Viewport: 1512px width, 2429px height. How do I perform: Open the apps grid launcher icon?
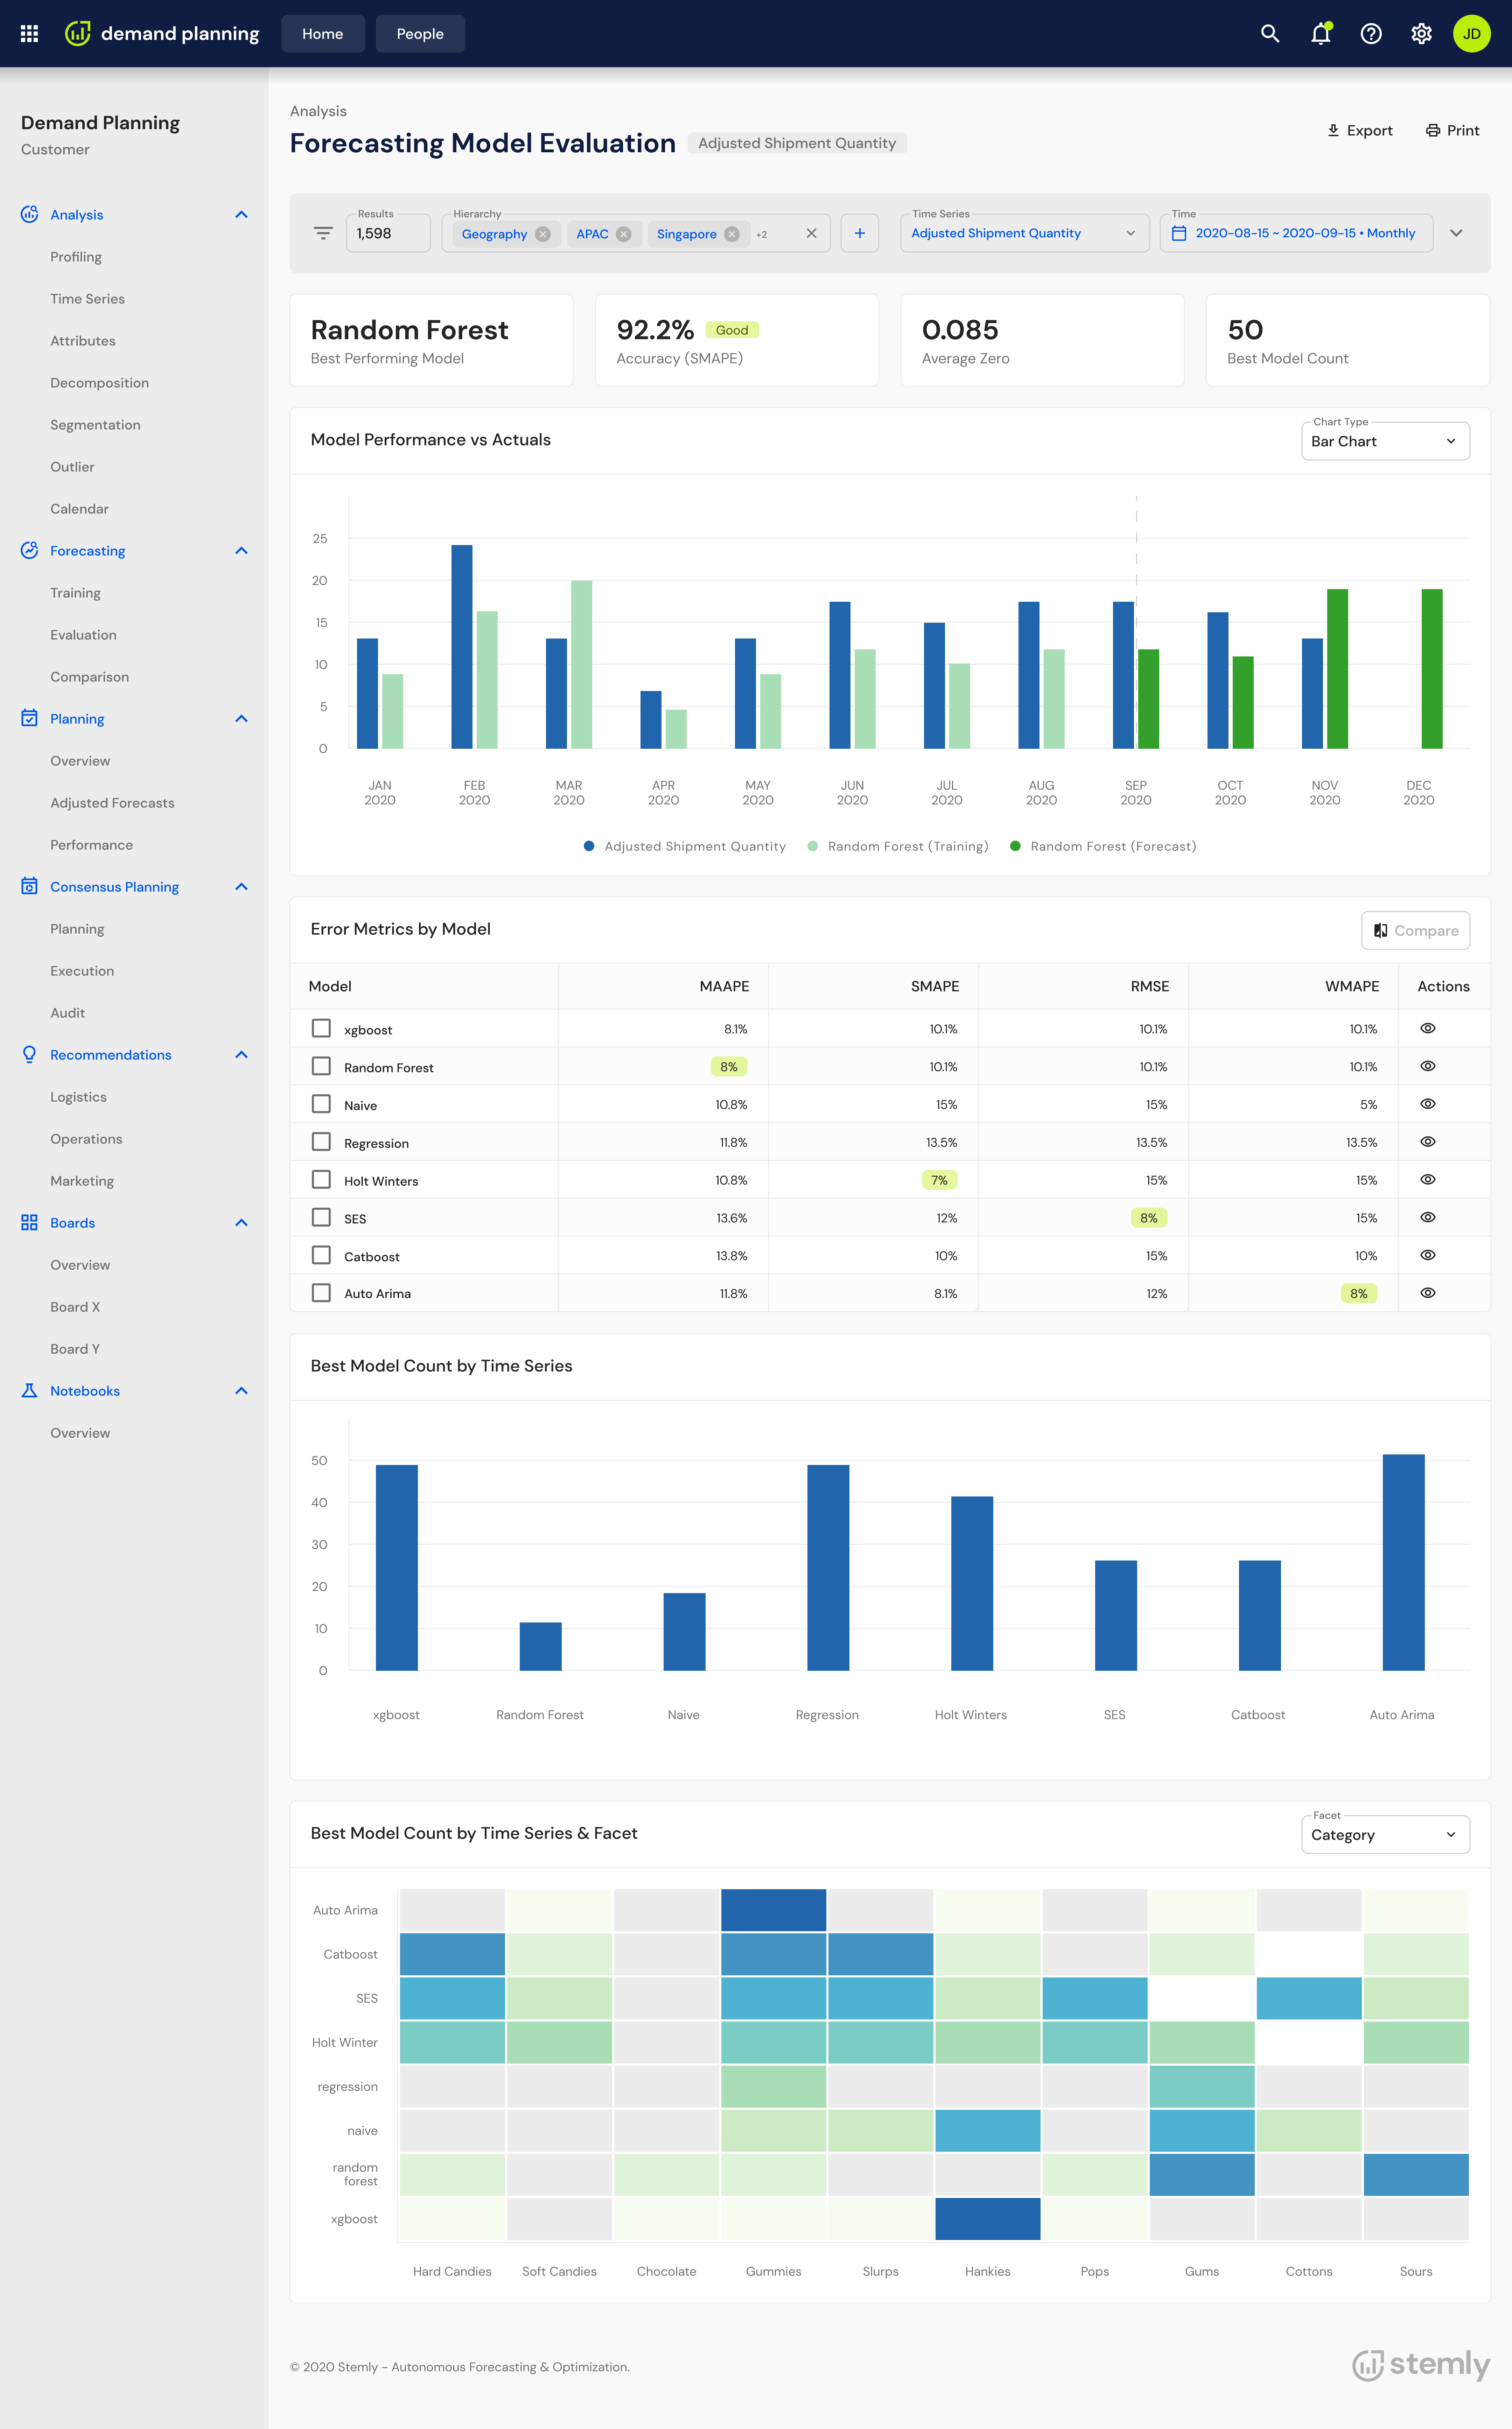[29, 34]
